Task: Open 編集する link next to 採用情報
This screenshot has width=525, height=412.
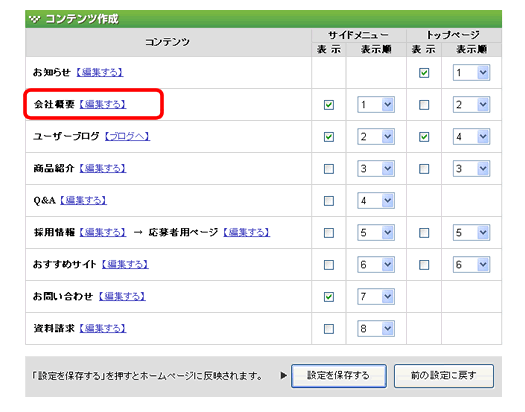Action: click(x=102, y=232)
